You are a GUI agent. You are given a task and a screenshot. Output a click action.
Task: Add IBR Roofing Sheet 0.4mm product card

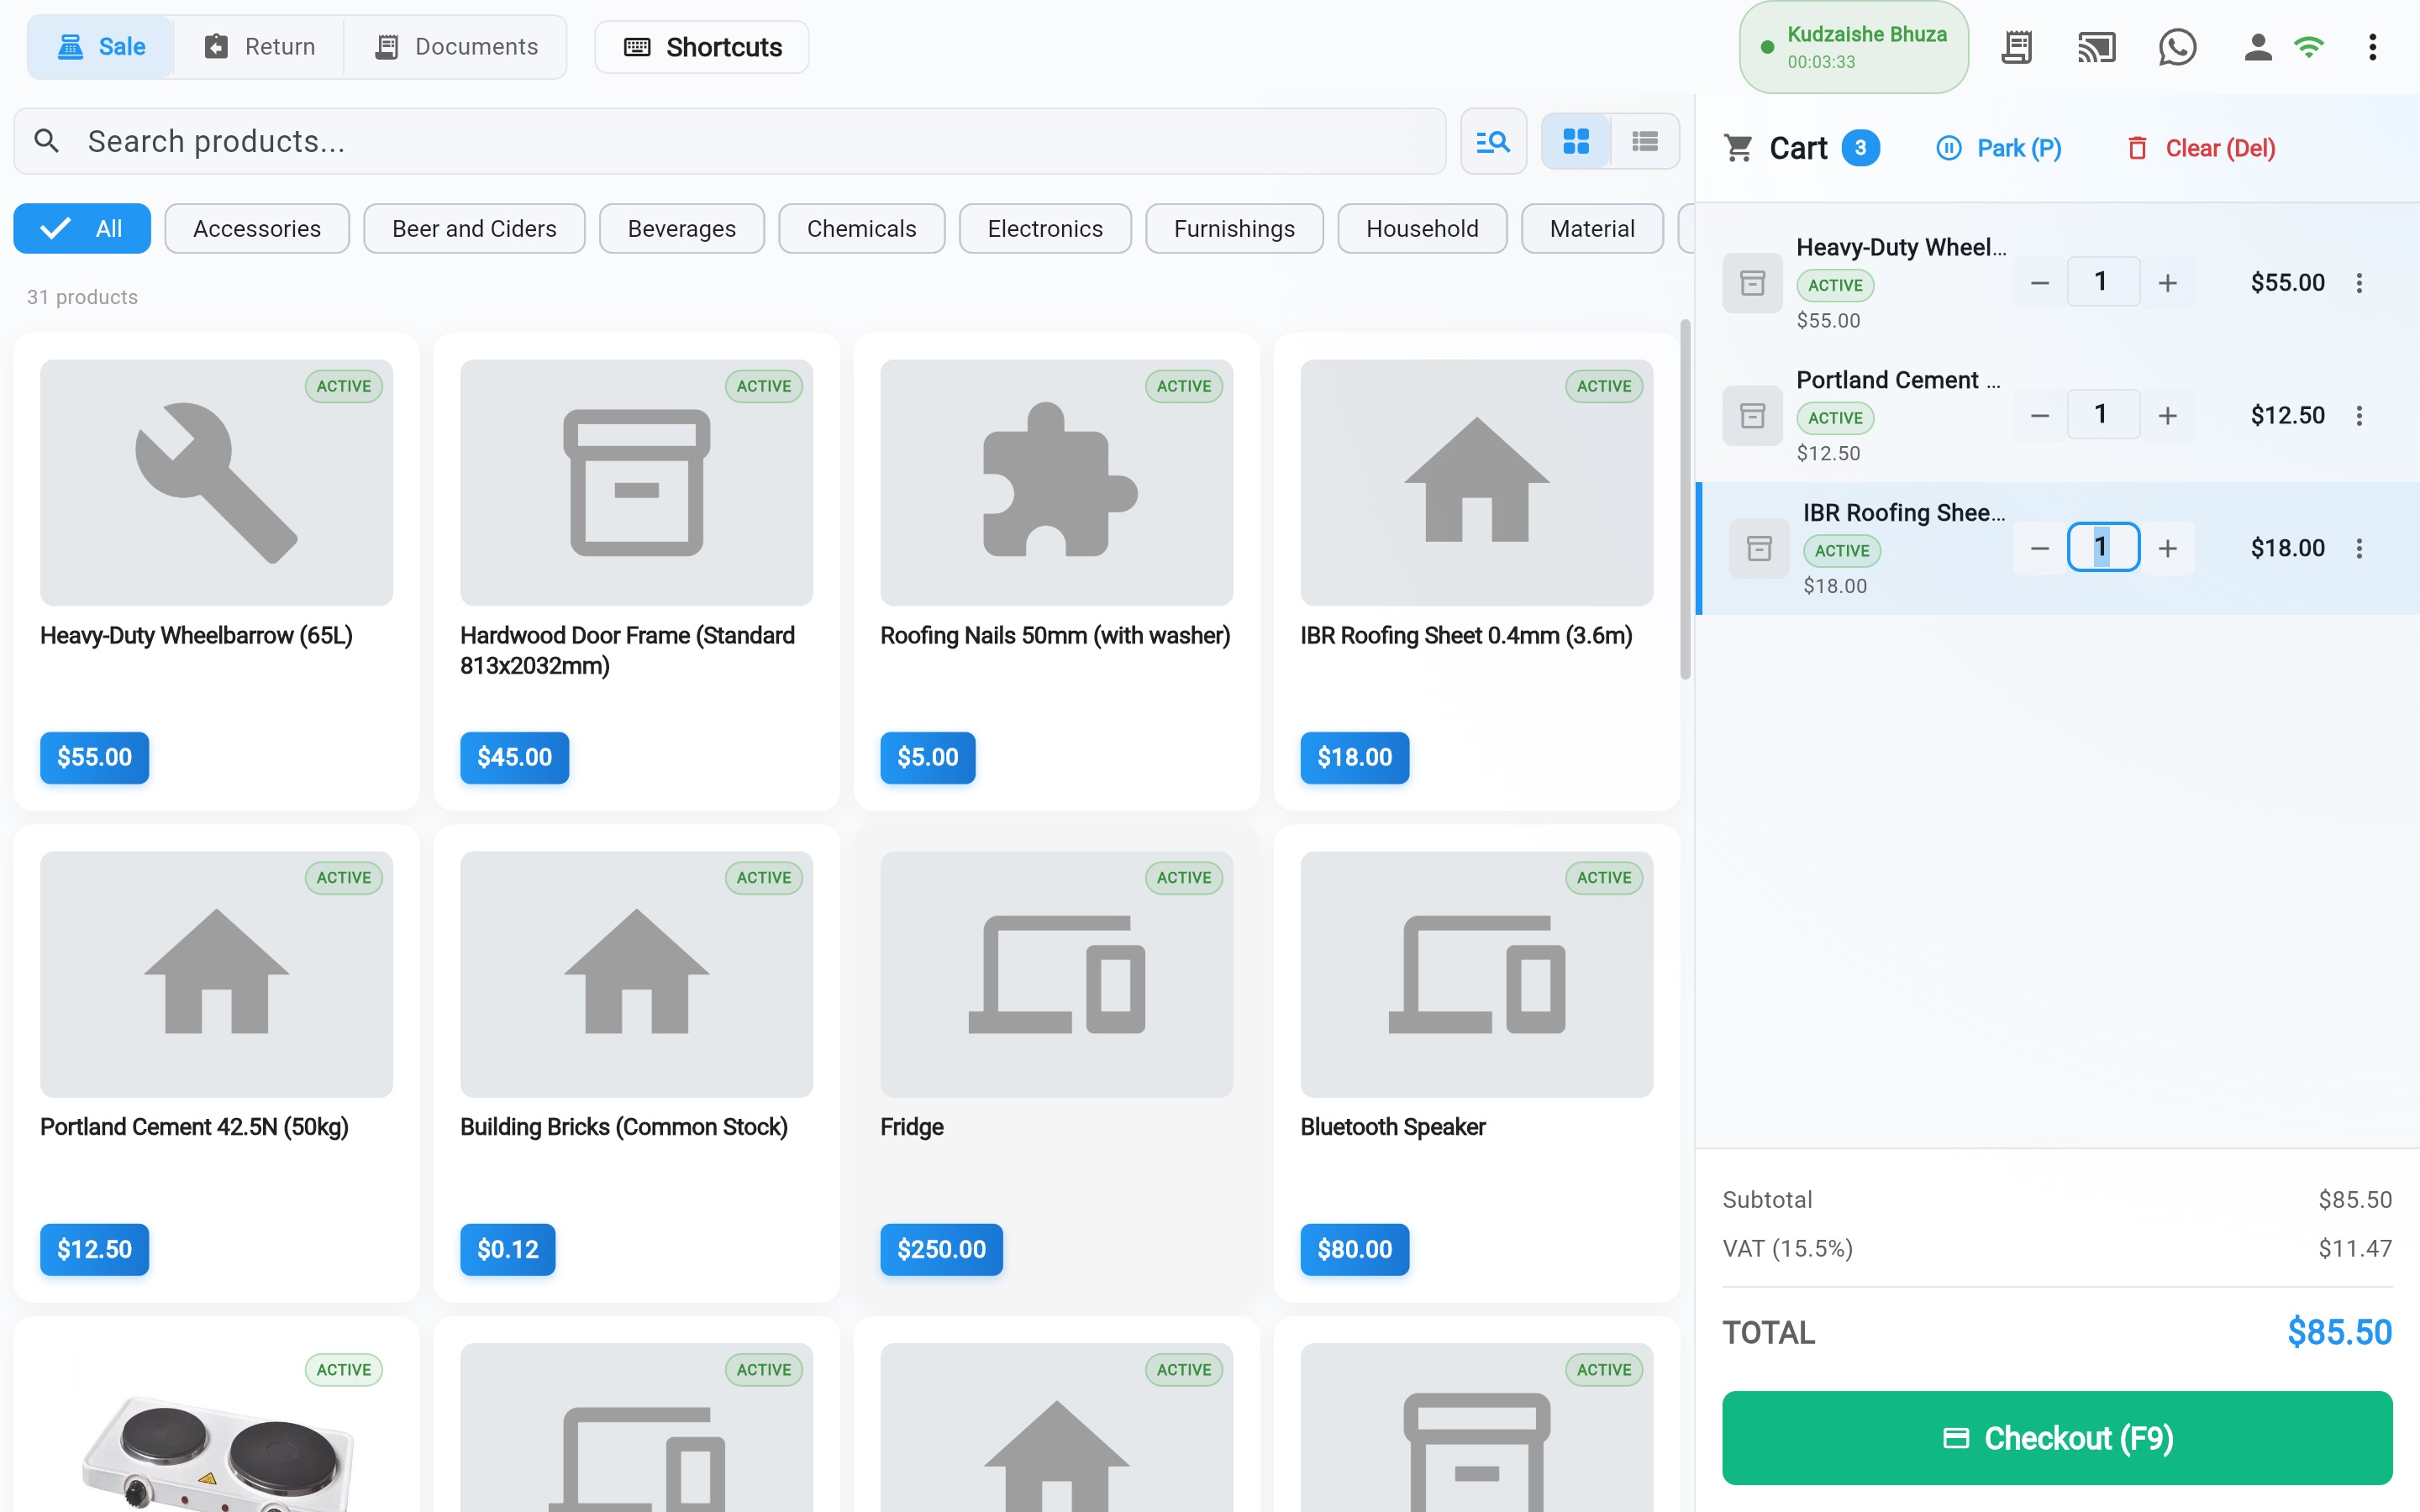(x=1476, y=572)
